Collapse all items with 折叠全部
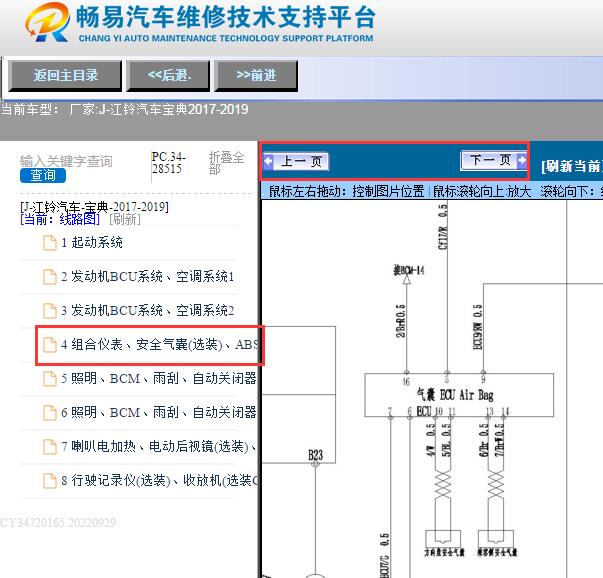The width and height of the screenshot is (603, 578). point(226,163)
